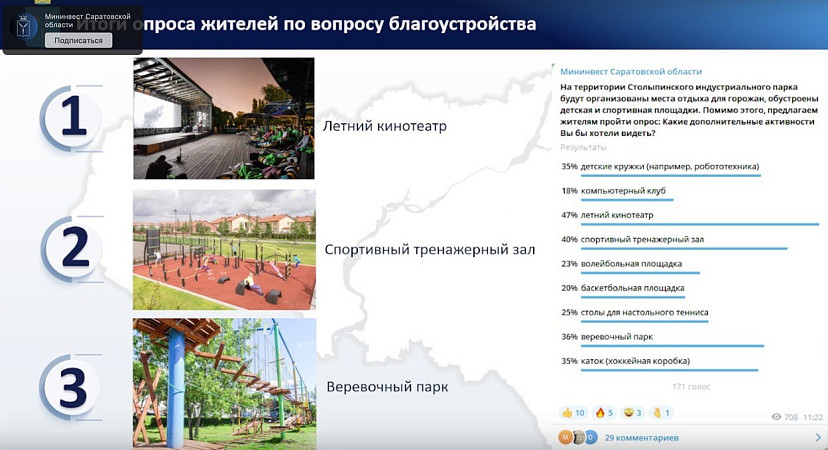Expand comments using the right chevron
The image size is (828, 450).
tap(818, 437)
